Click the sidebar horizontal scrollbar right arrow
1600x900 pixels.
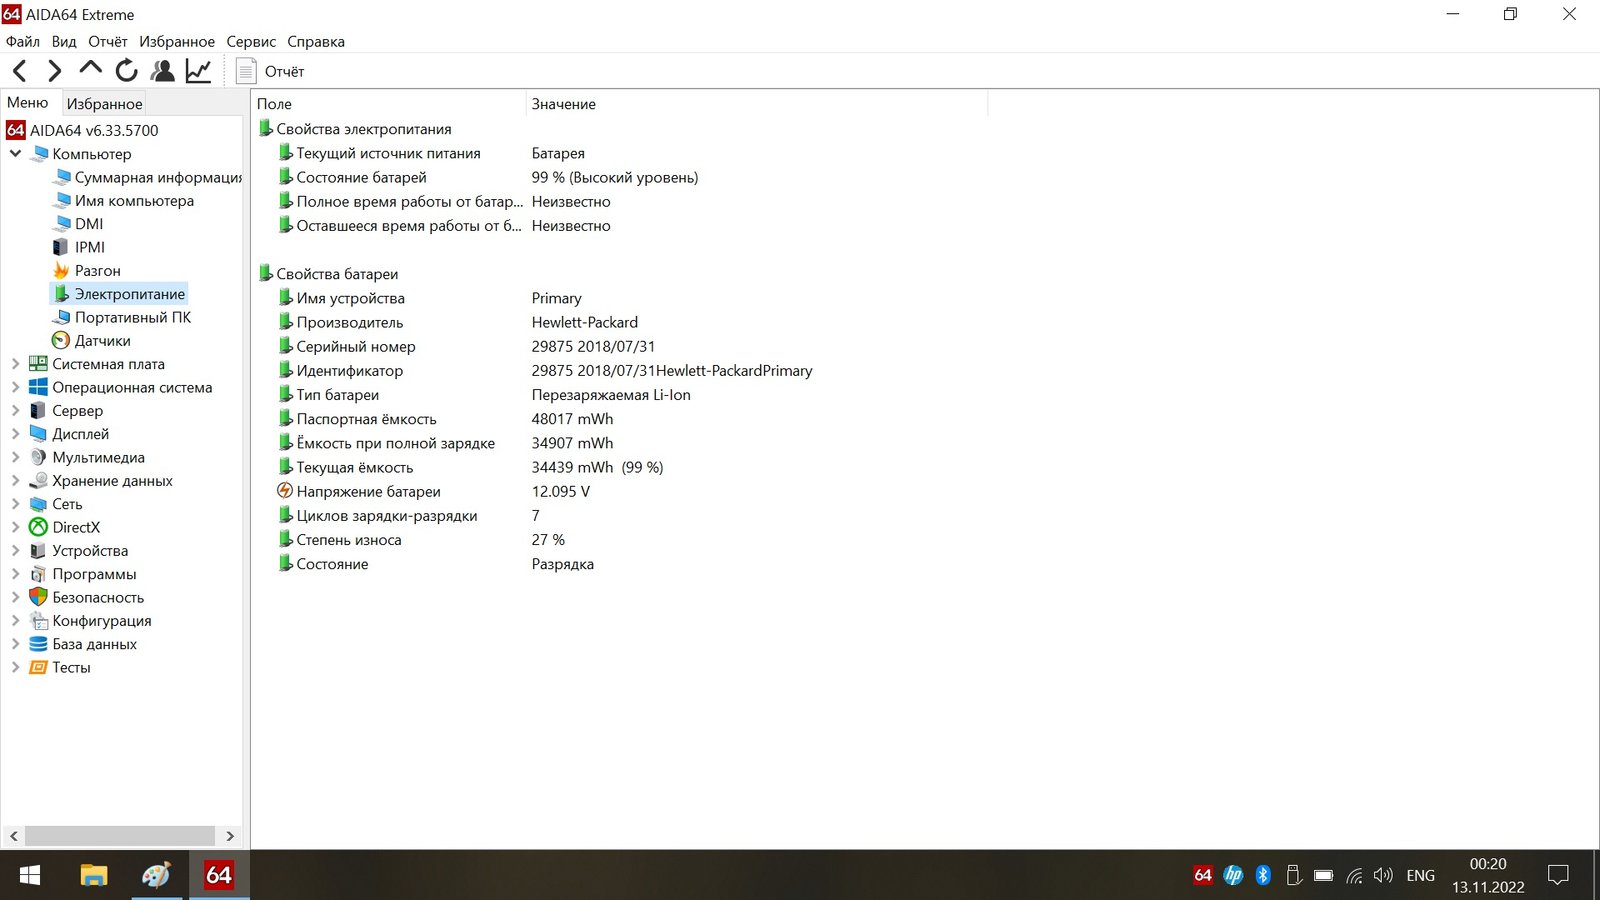[230, 836]
